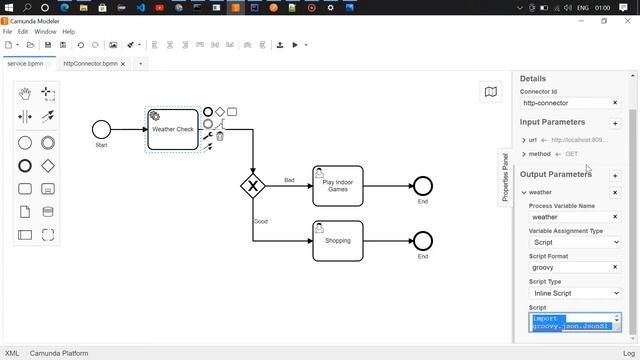640x360 pixels.
Task: Select the Hand tool in palette
Action: 25,93
